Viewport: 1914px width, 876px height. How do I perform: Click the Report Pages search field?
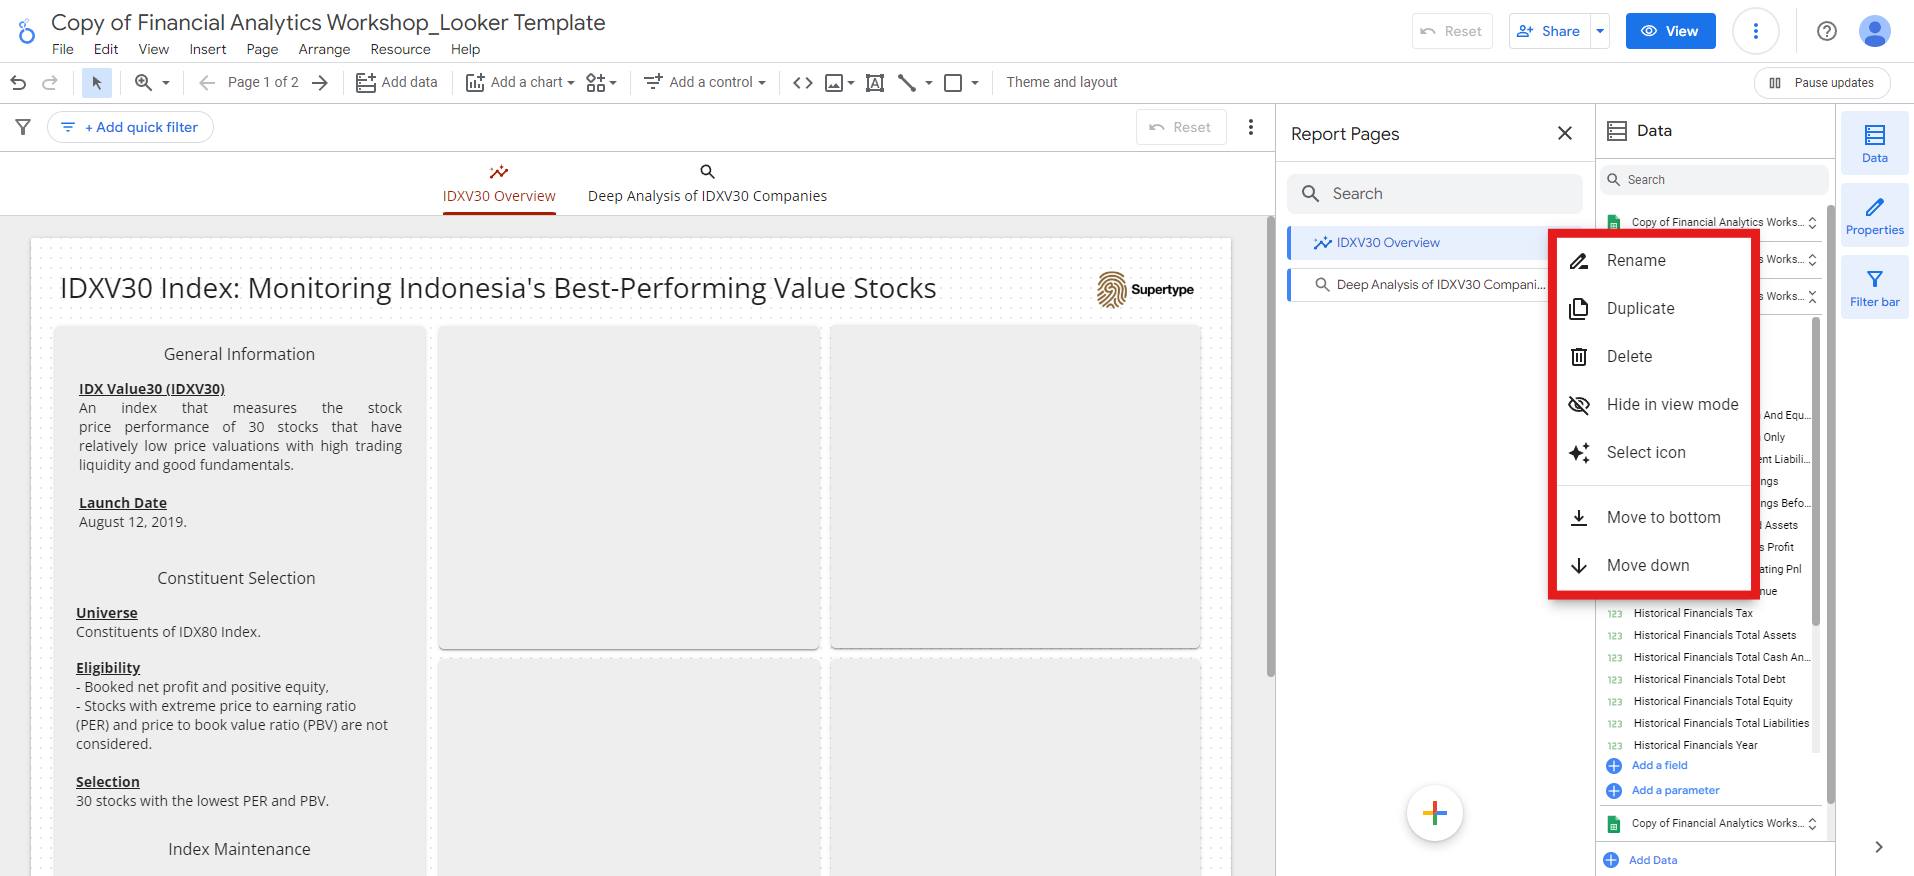1434,194
